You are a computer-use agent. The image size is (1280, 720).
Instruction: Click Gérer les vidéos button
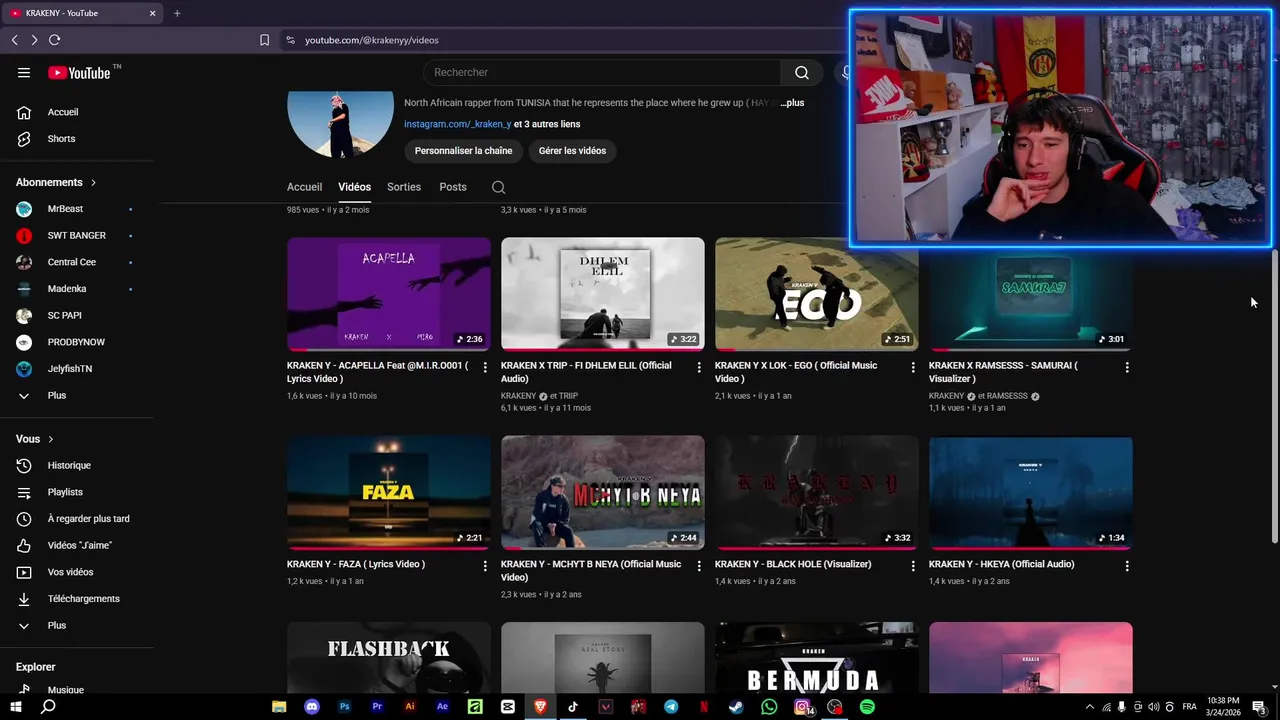(572, 151)
